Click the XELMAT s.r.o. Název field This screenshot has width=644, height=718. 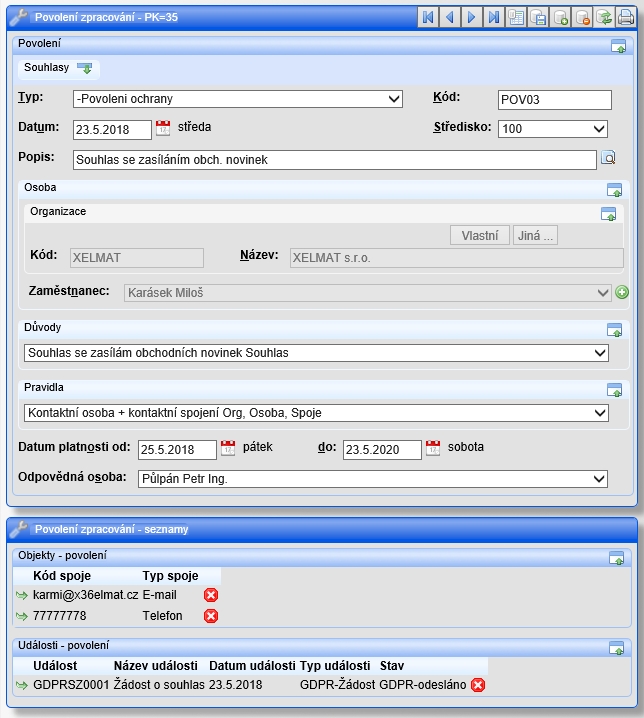(x=457, y=258)
